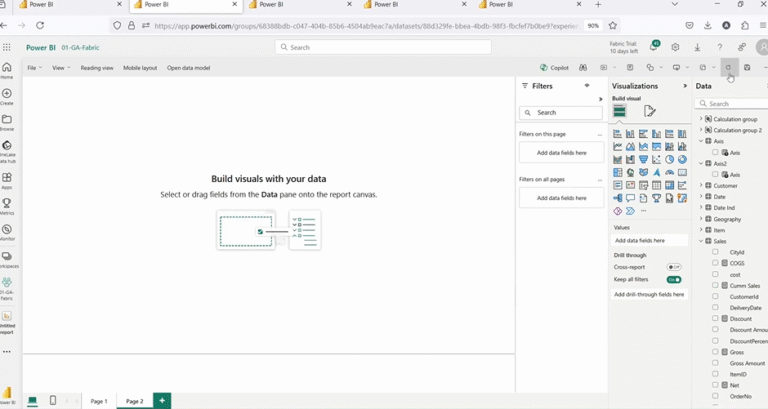Screen dimensions: 768x409
Task: Expand the Geography table
Action: tap(701, 219)
